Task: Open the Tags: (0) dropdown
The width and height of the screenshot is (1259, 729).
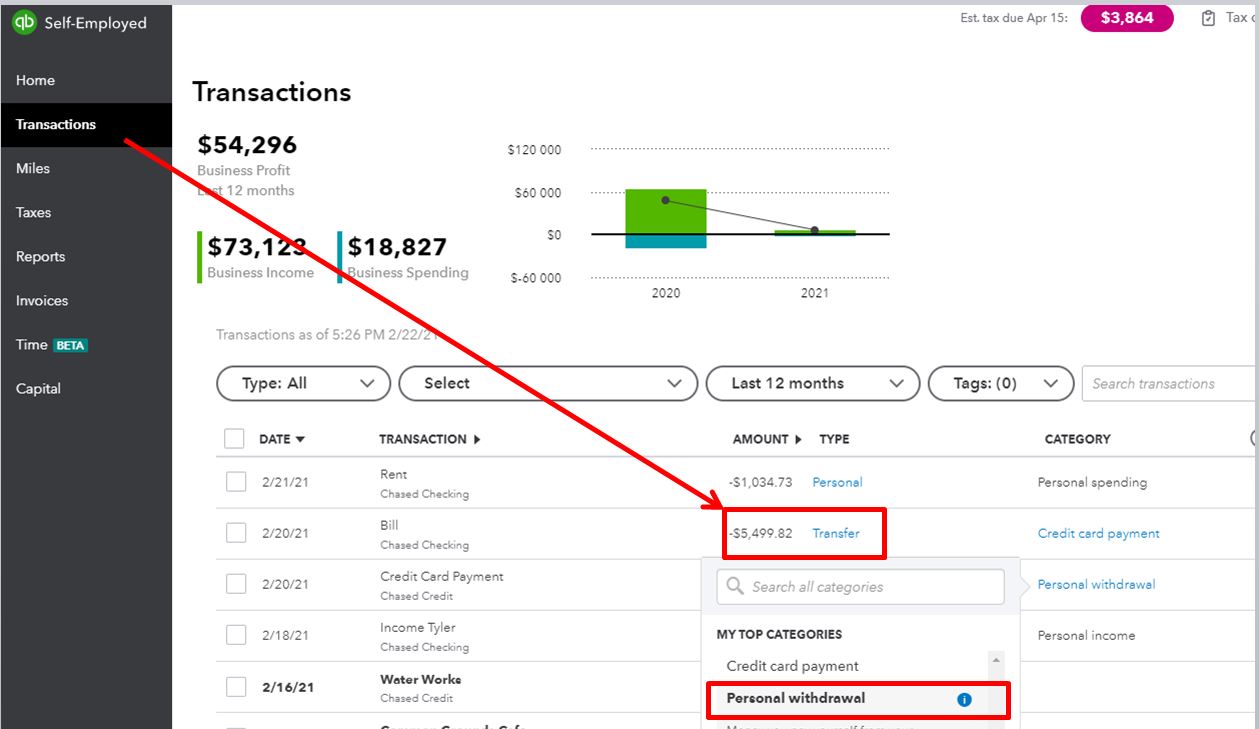Action: coord(1000,383)
